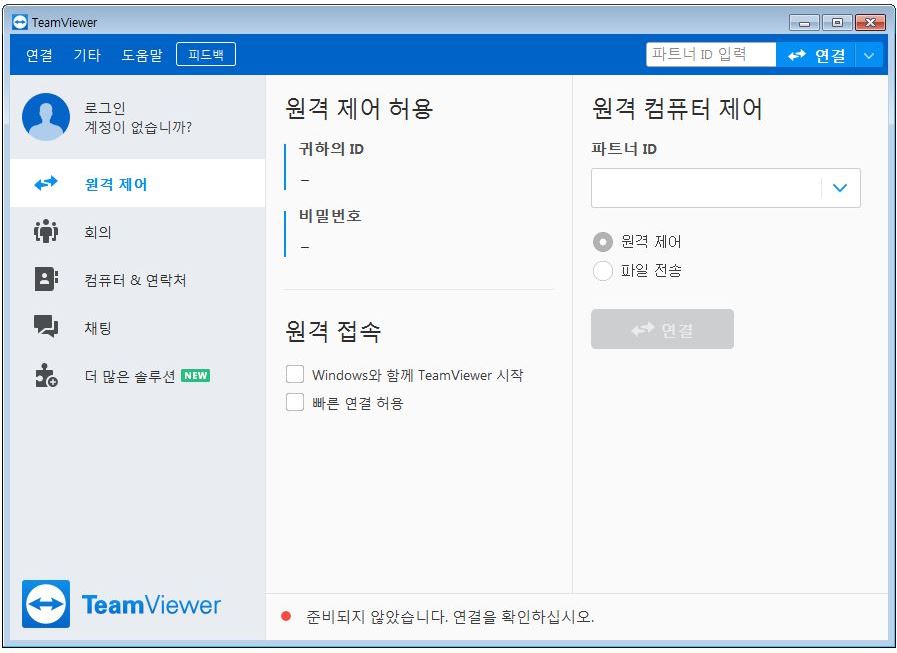Open the 채팅 section
Image resolution: width=897 pixels, height=653 pixels.
tap(137, 328)
